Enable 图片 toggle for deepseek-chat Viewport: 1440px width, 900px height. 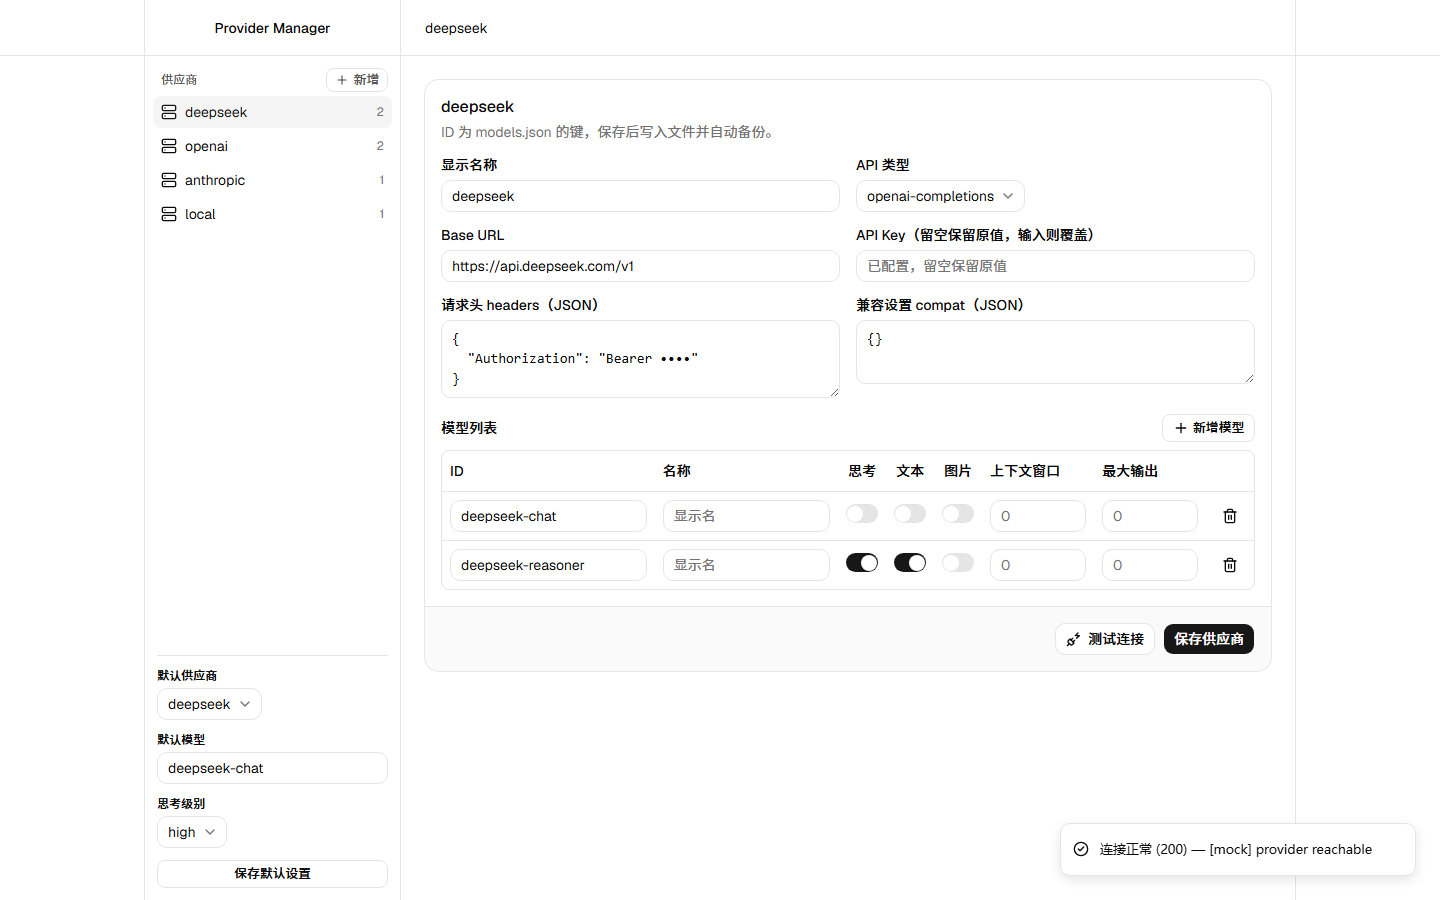pos(958,514)
